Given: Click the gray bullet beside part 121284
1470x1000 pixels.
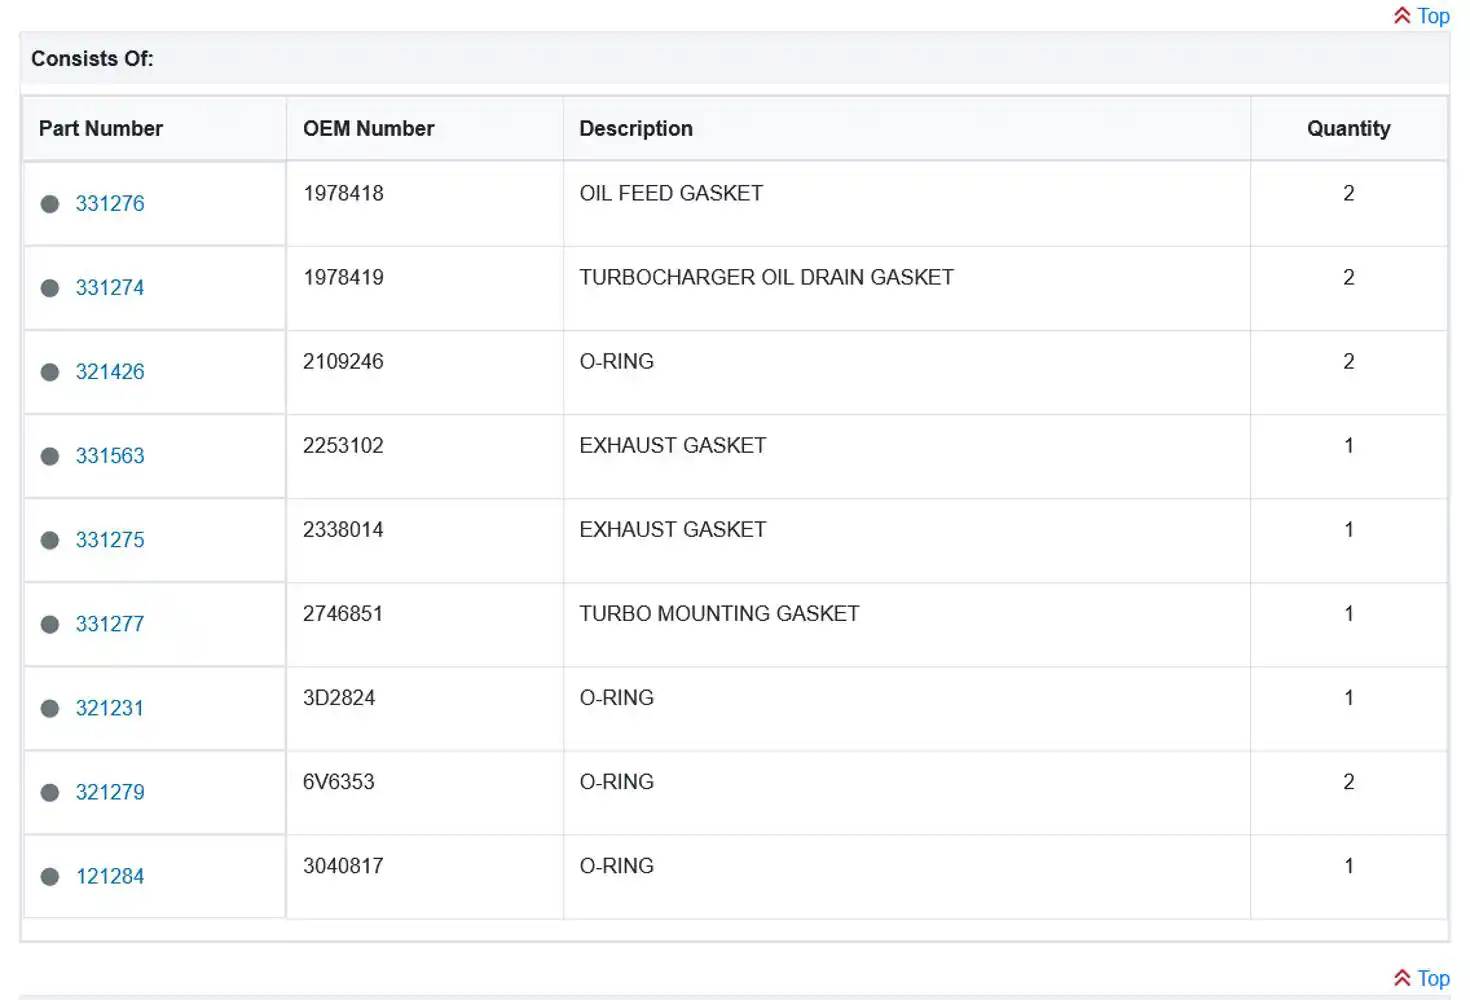Looking at the screenshot, I should [x=50, y=876].
